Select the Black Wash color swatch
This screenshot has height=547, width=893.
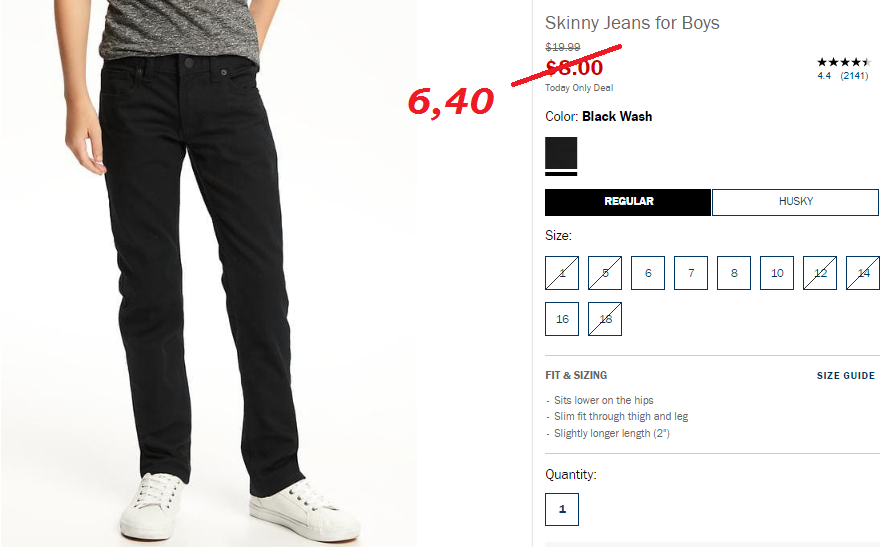pos(561,153)
